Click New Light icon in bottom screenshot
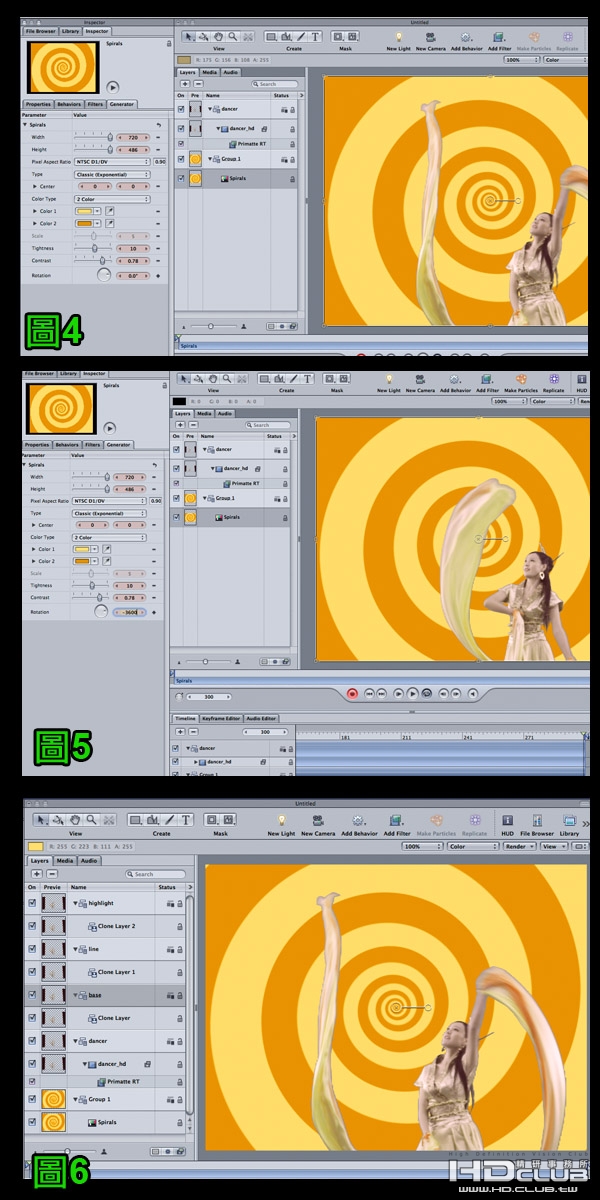 [x=281, y=819]
